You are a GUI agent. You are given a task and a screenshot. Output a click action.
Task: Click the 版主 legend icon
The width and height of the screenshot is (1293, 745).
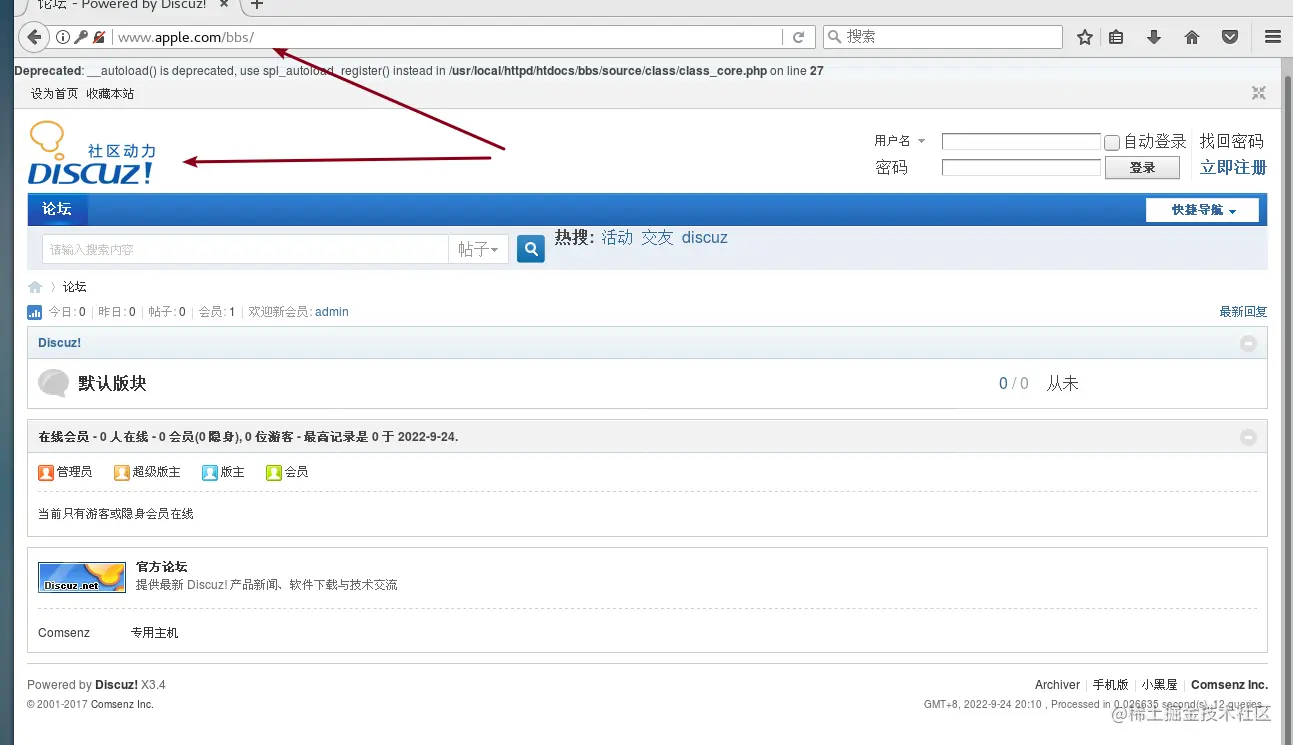tap(210, 472)
